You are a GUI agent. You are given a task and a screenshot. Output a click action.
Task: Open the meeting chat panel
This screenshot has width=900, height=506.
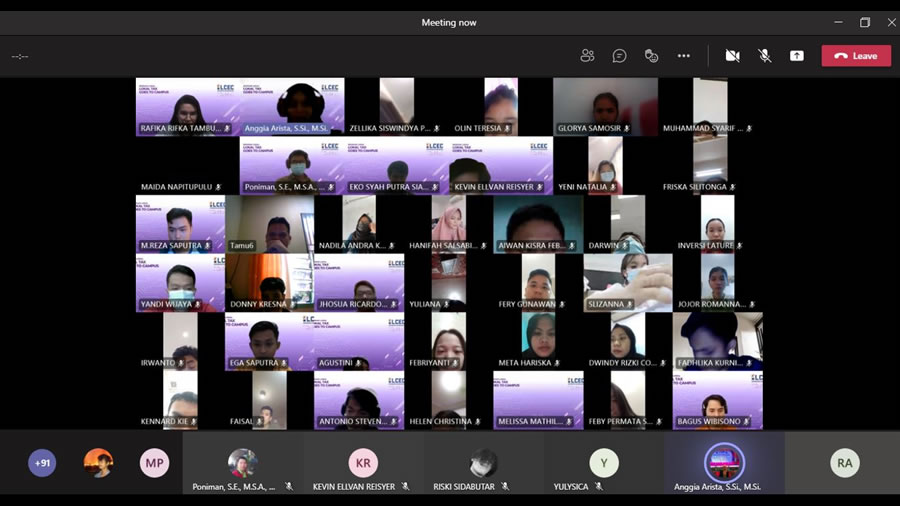point(619,56)
